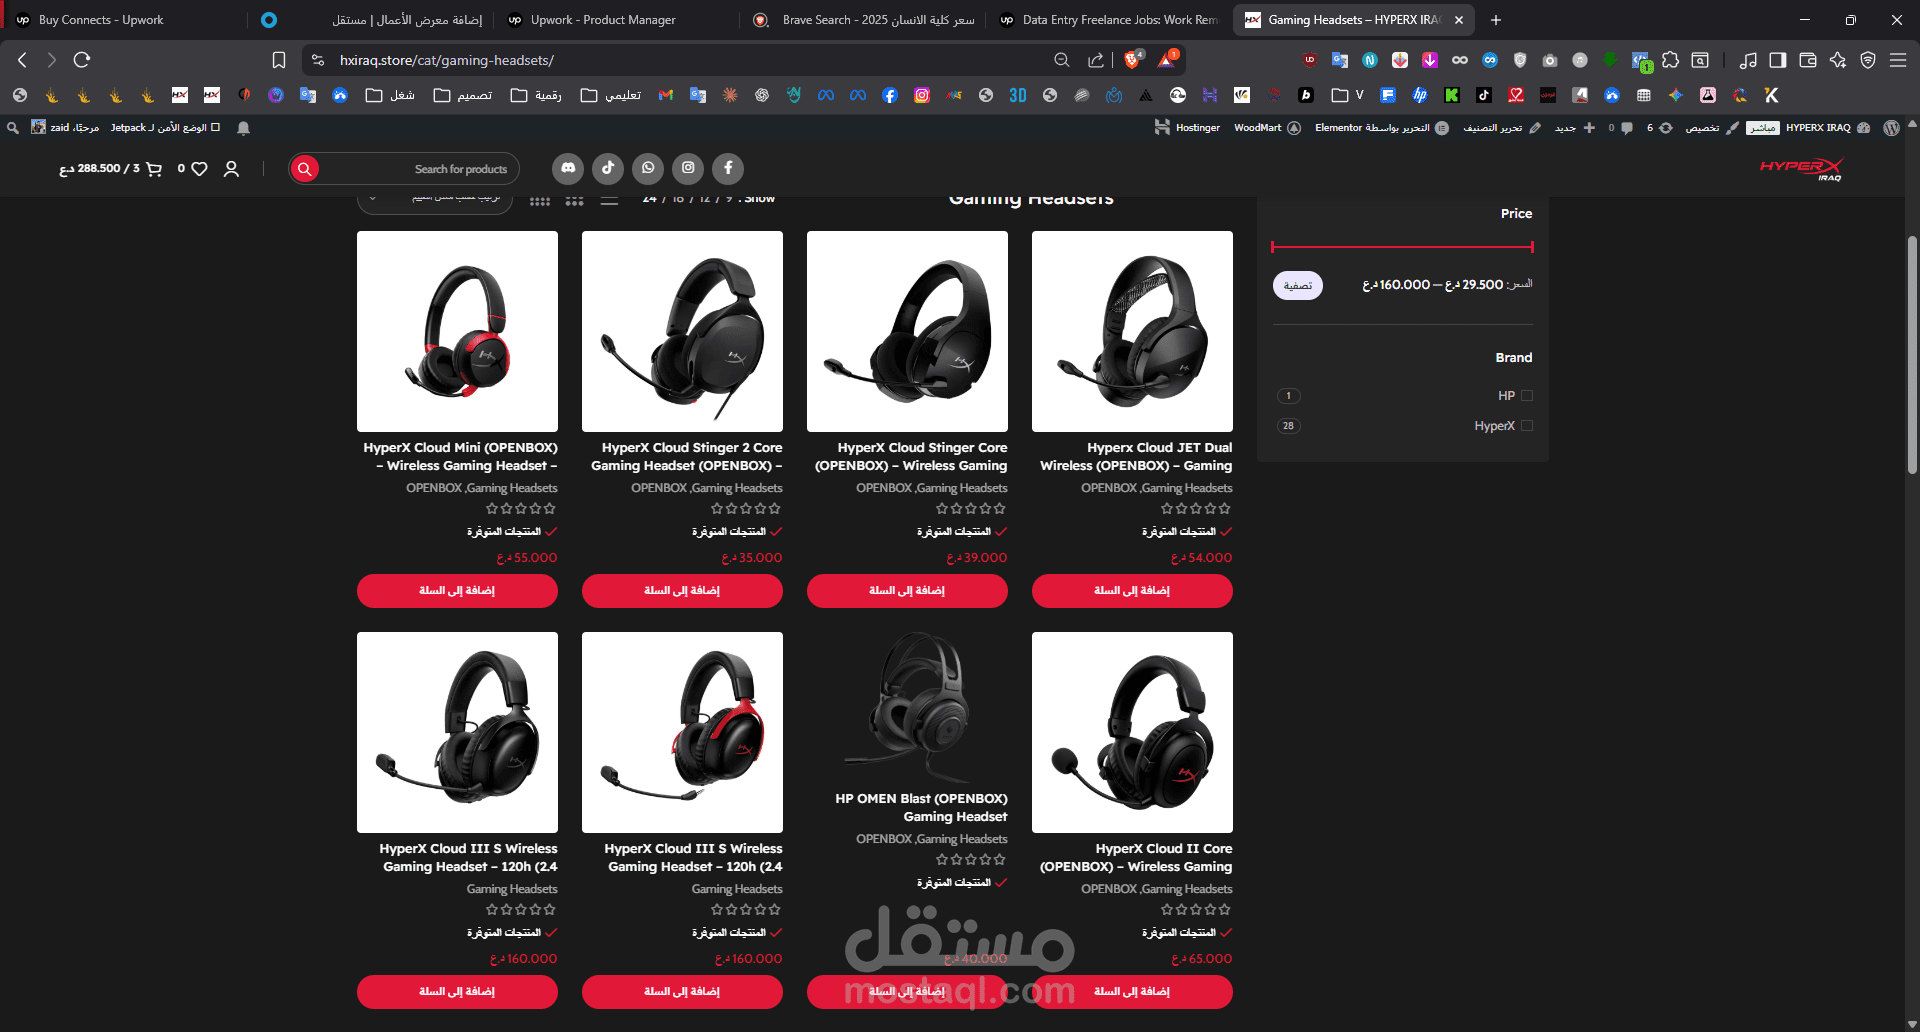This screenshot has height=1032, width=1920.
Task: Open the V bookmarks folder
Action: pyautogui.click(x=1348, y=95)
